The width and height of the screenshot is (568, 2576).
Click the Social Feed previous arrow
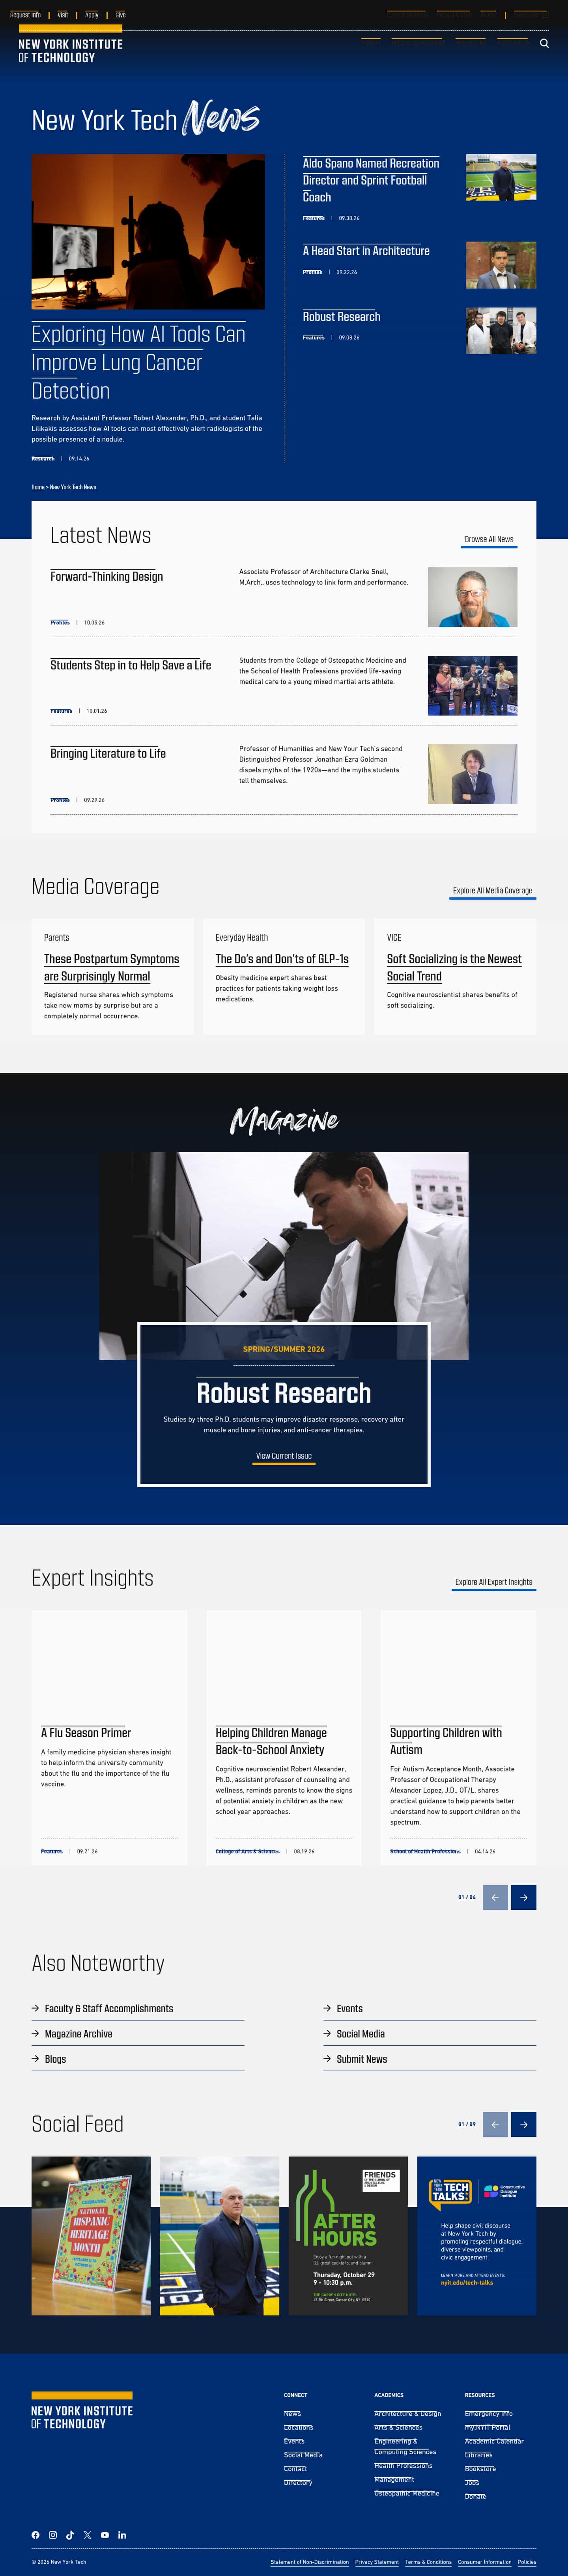coord(495,2124)
